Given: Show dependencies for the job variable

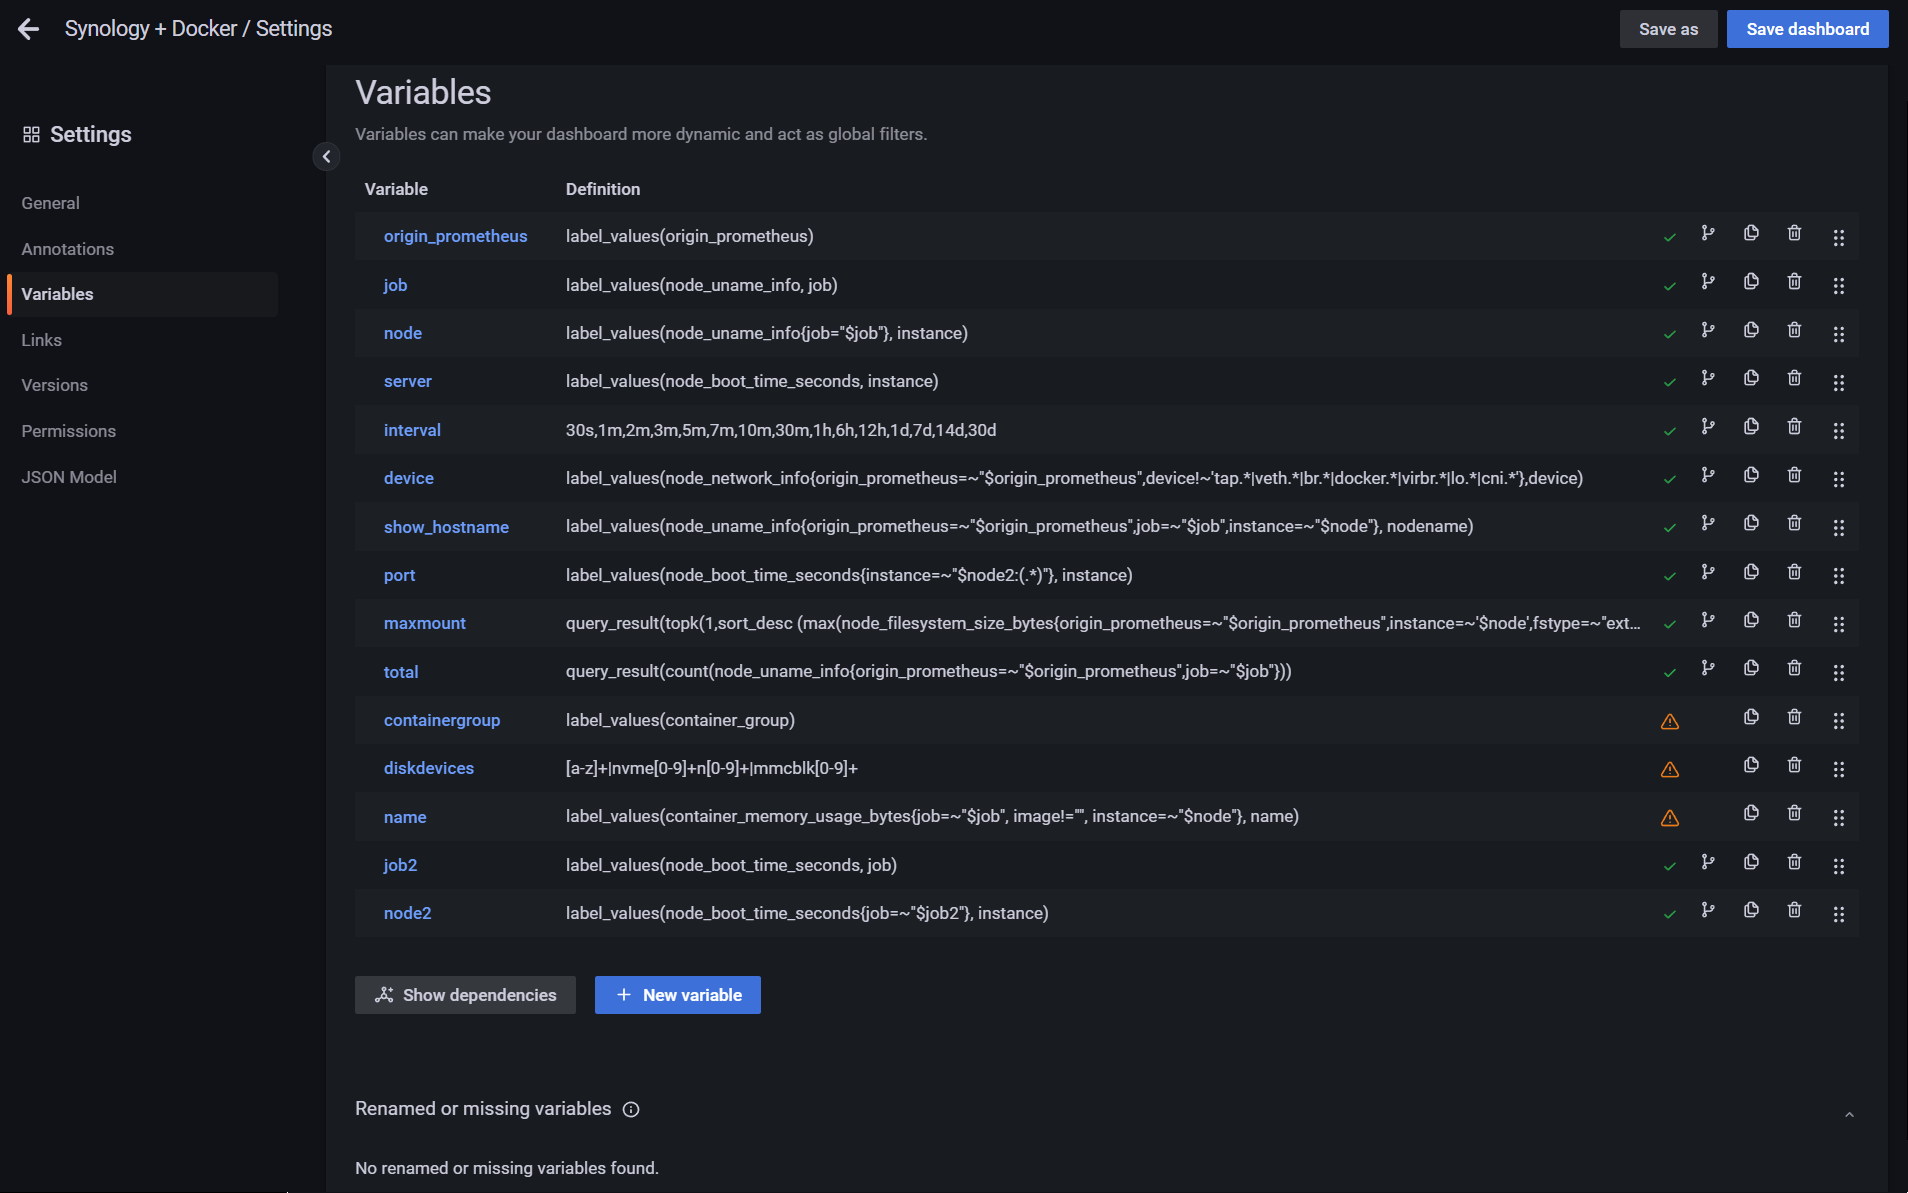Looking at the screenshot, I should tap(1708, 281).
